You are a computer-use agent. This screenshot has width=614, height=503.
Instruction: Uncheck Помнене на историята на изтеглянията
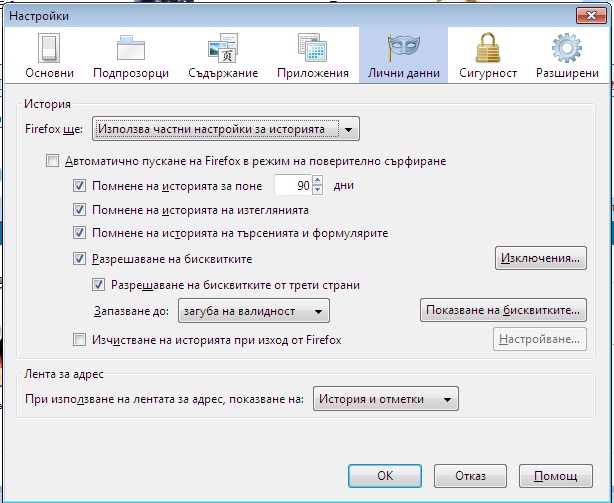[79, 210]
